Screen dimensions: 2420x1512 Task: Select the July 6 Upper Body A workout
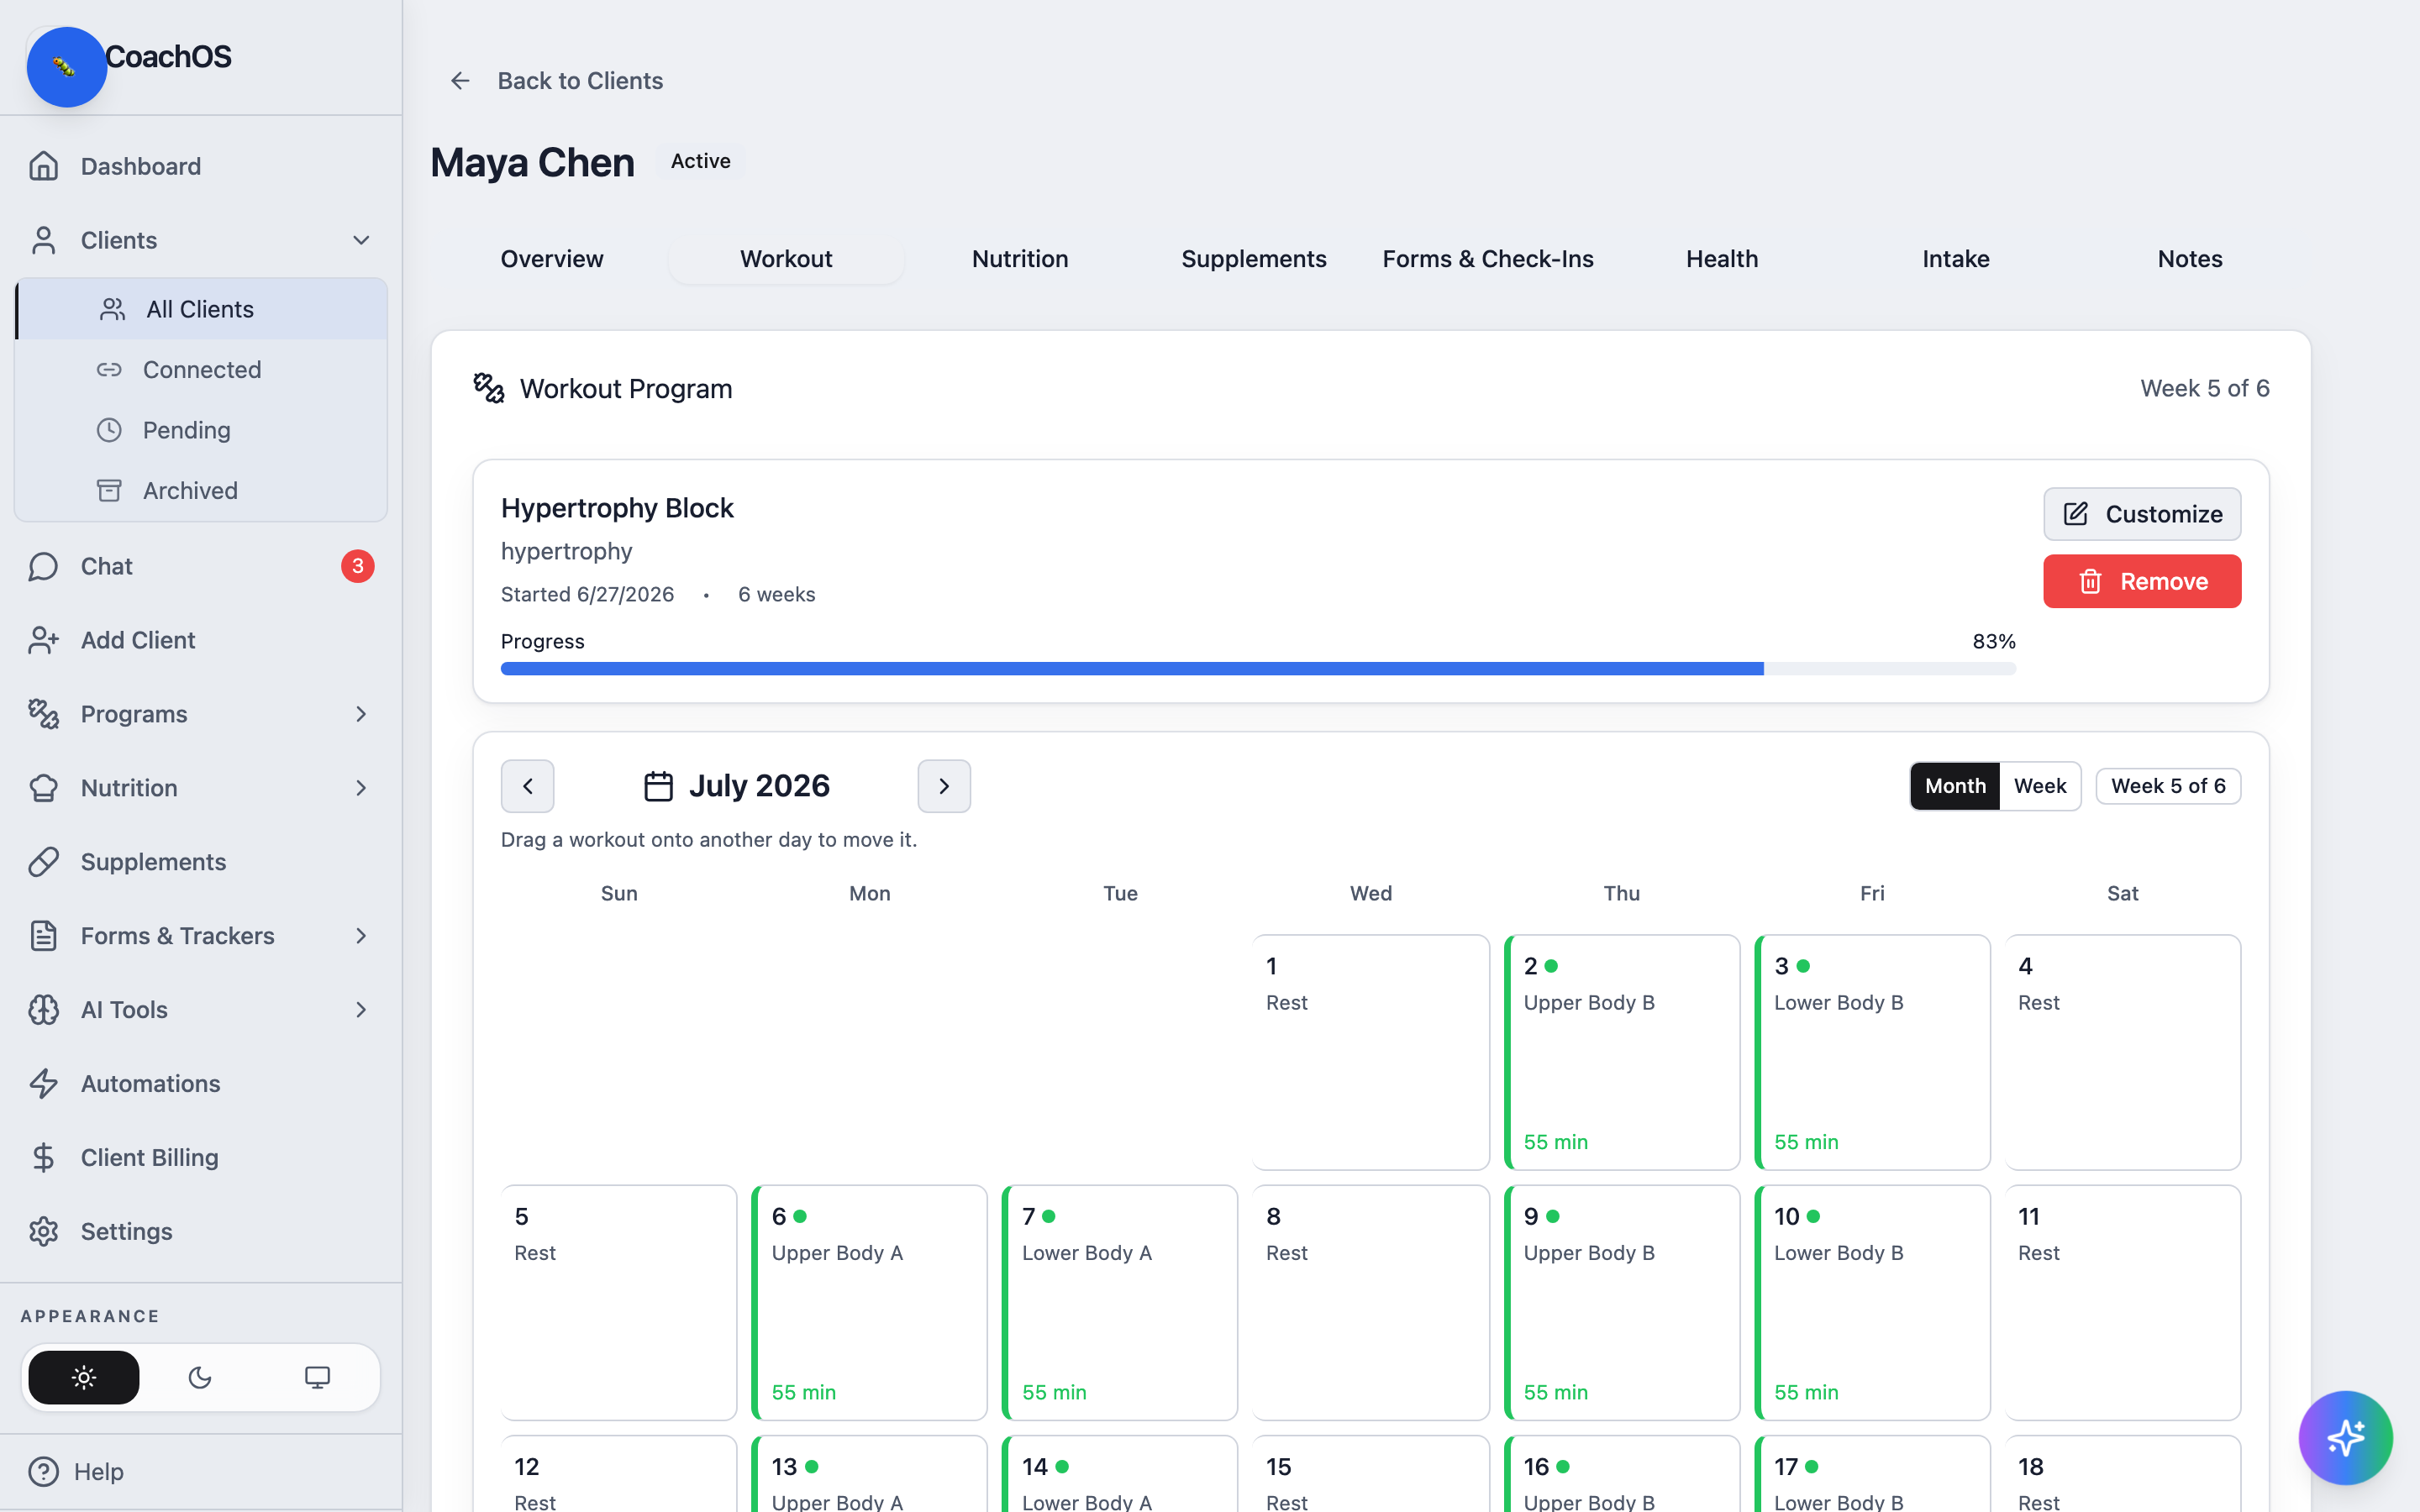(x=869, y=1302)
